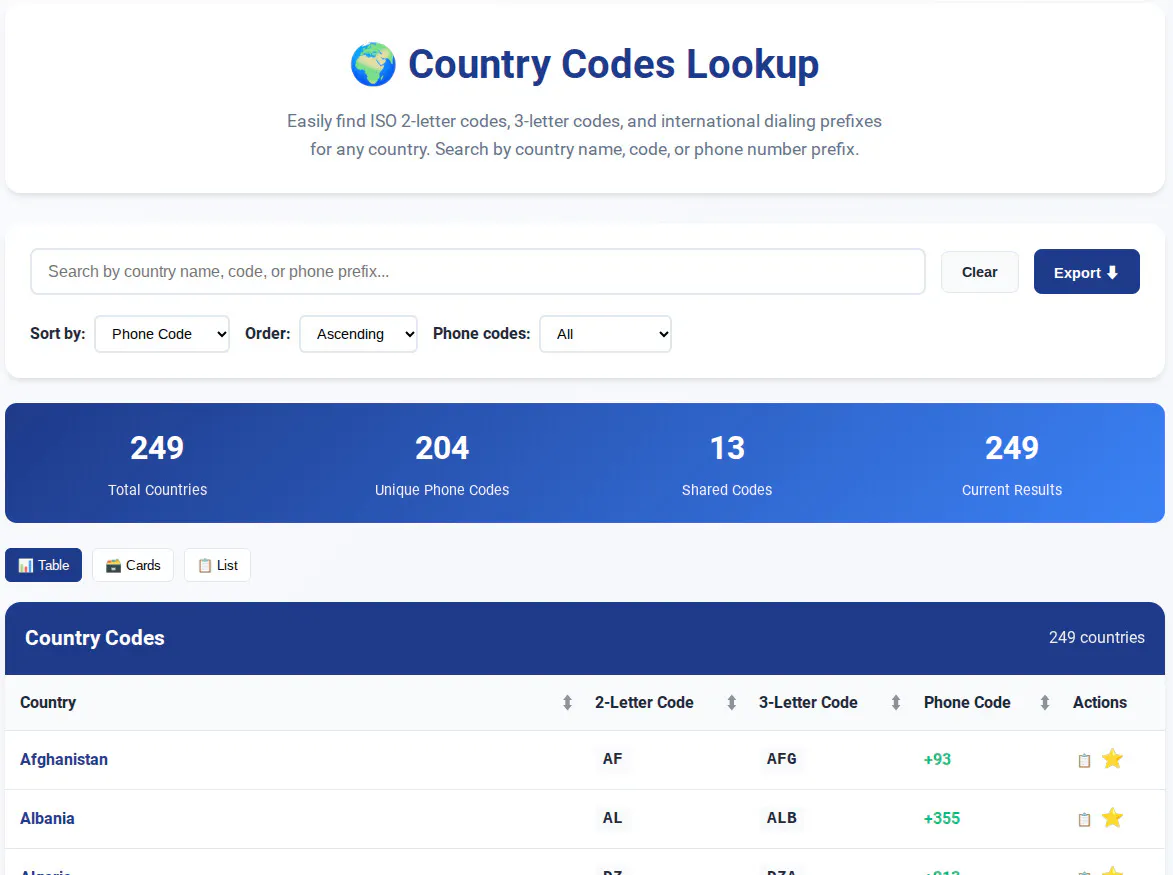Clear the search with the Clear button
This screenshot has height=875, width=1173.
(x=979, y=272)
